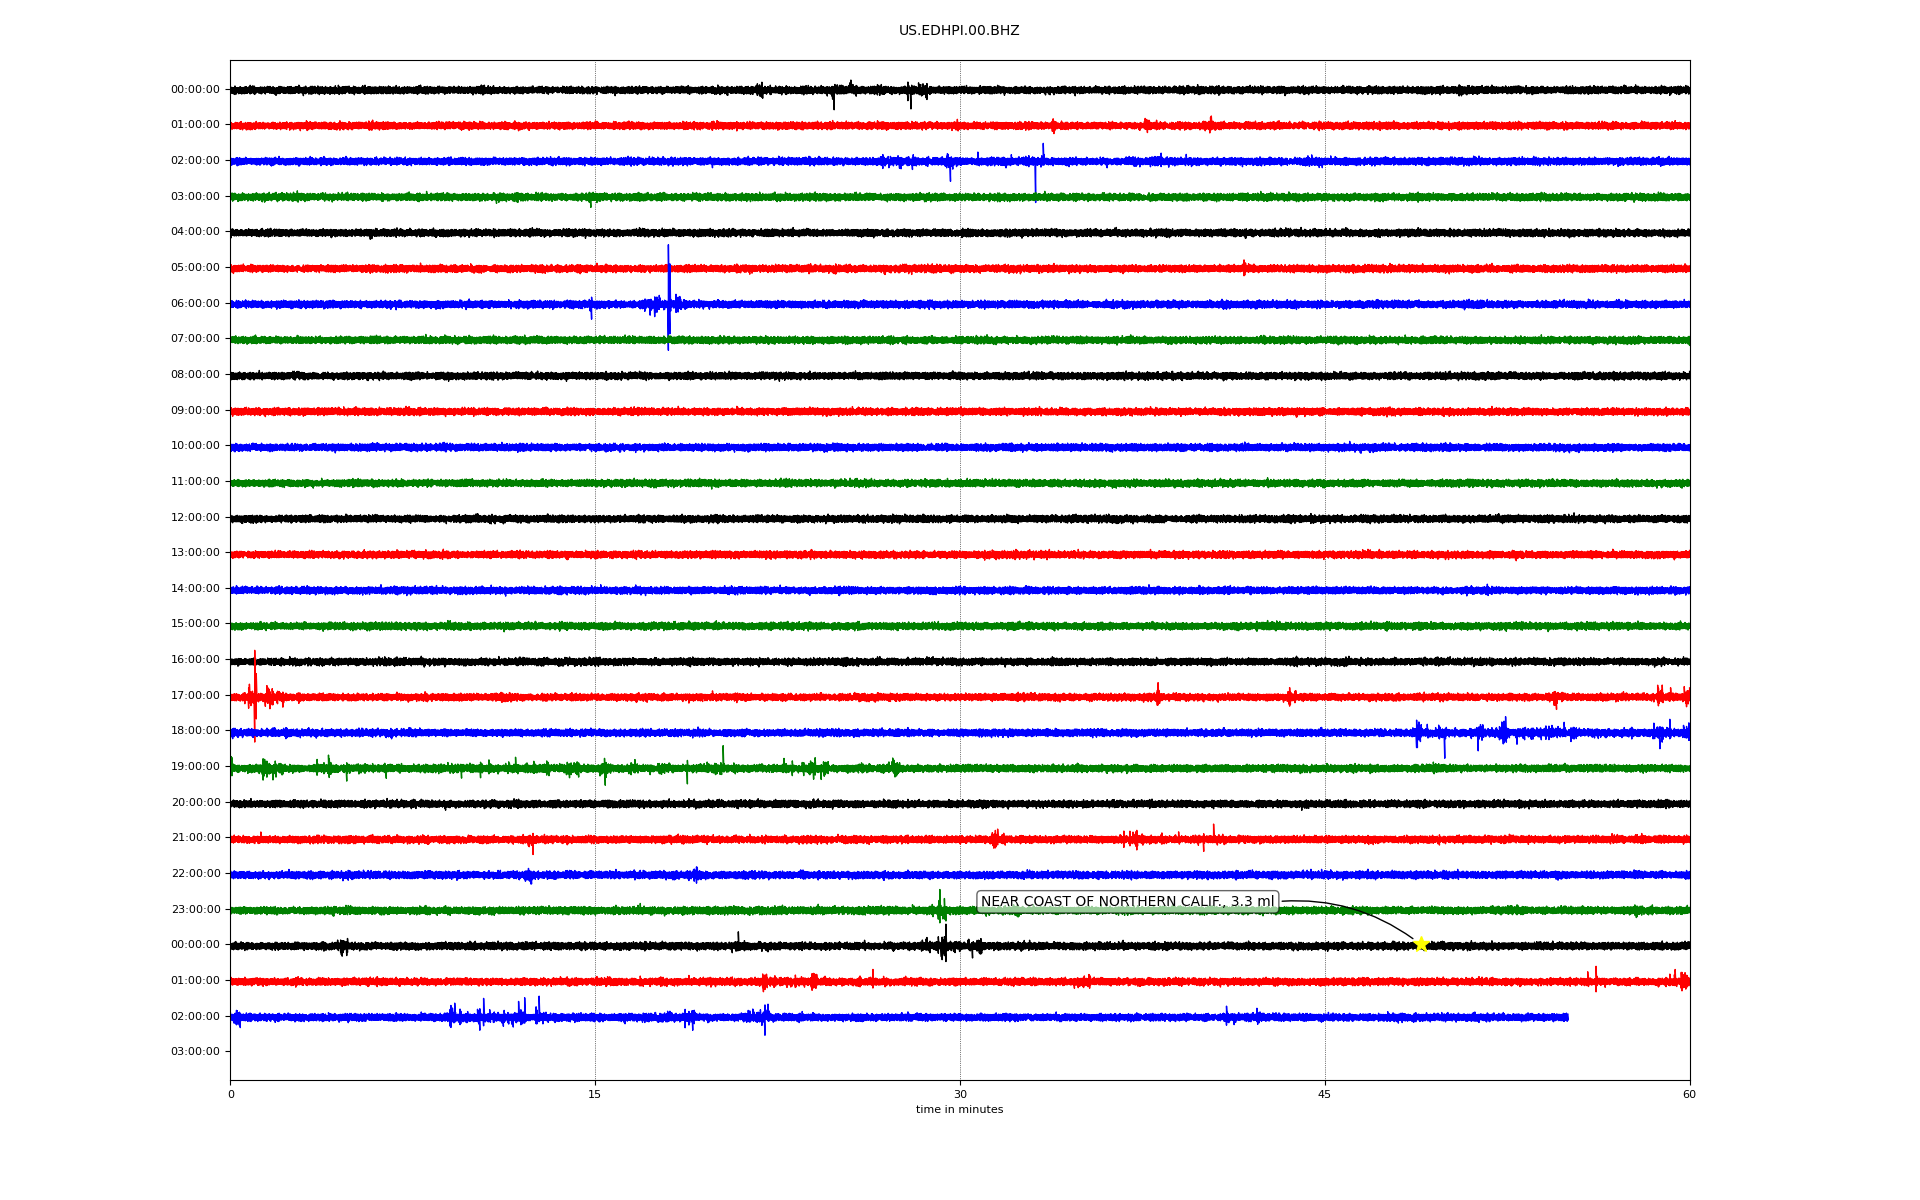The width and height of the screenshot is (1920, 1200).
Task: Click the 08:00:00 row label
Action: click(195, 375)
